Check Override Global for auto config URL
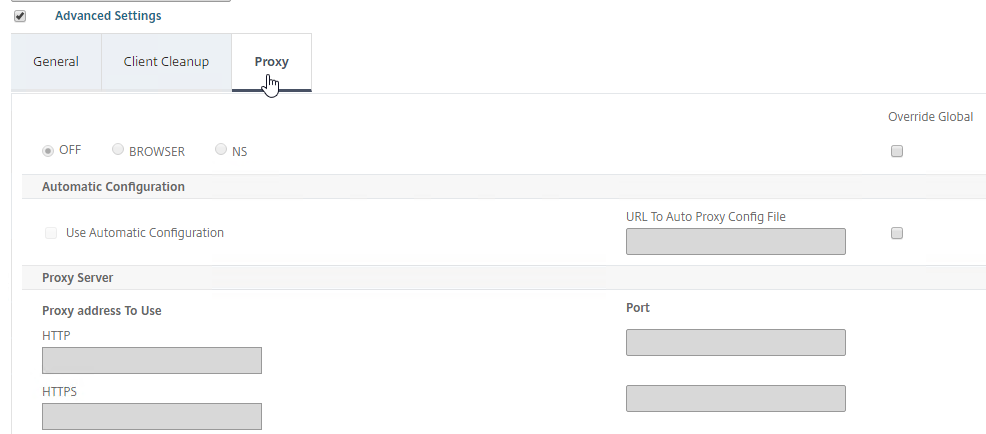This screenshot has width=986, height=434. tap(897, 233)
